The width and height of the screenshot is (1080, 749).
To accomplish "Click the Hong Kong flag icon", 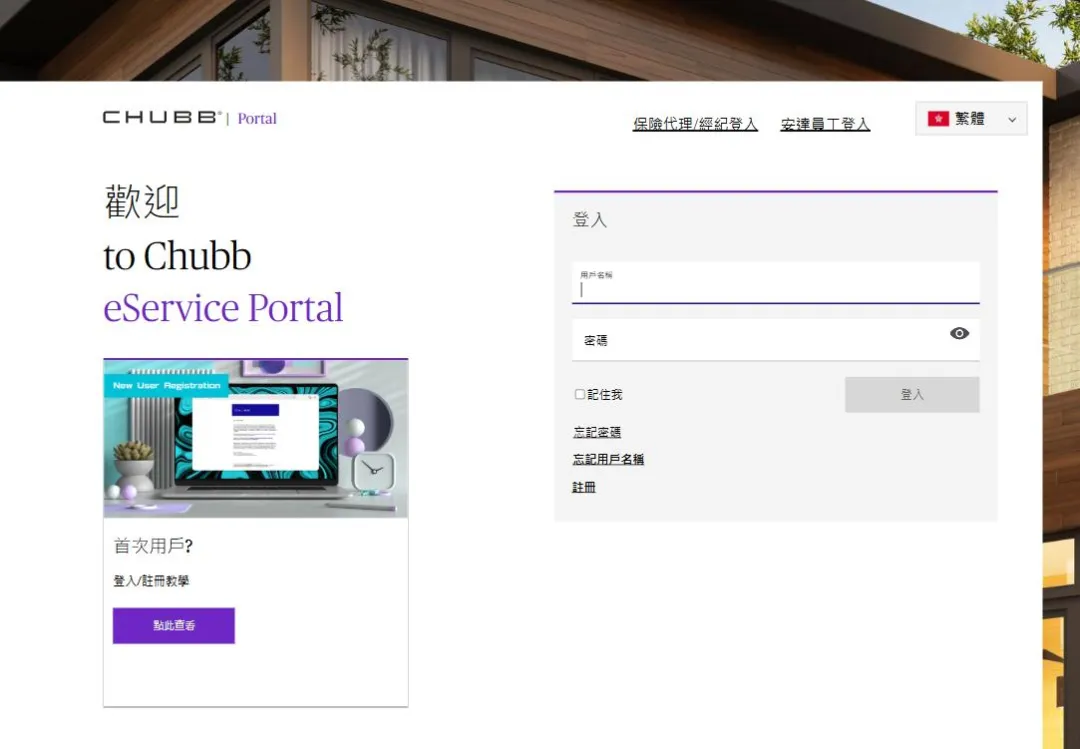I will click(937, 119).
